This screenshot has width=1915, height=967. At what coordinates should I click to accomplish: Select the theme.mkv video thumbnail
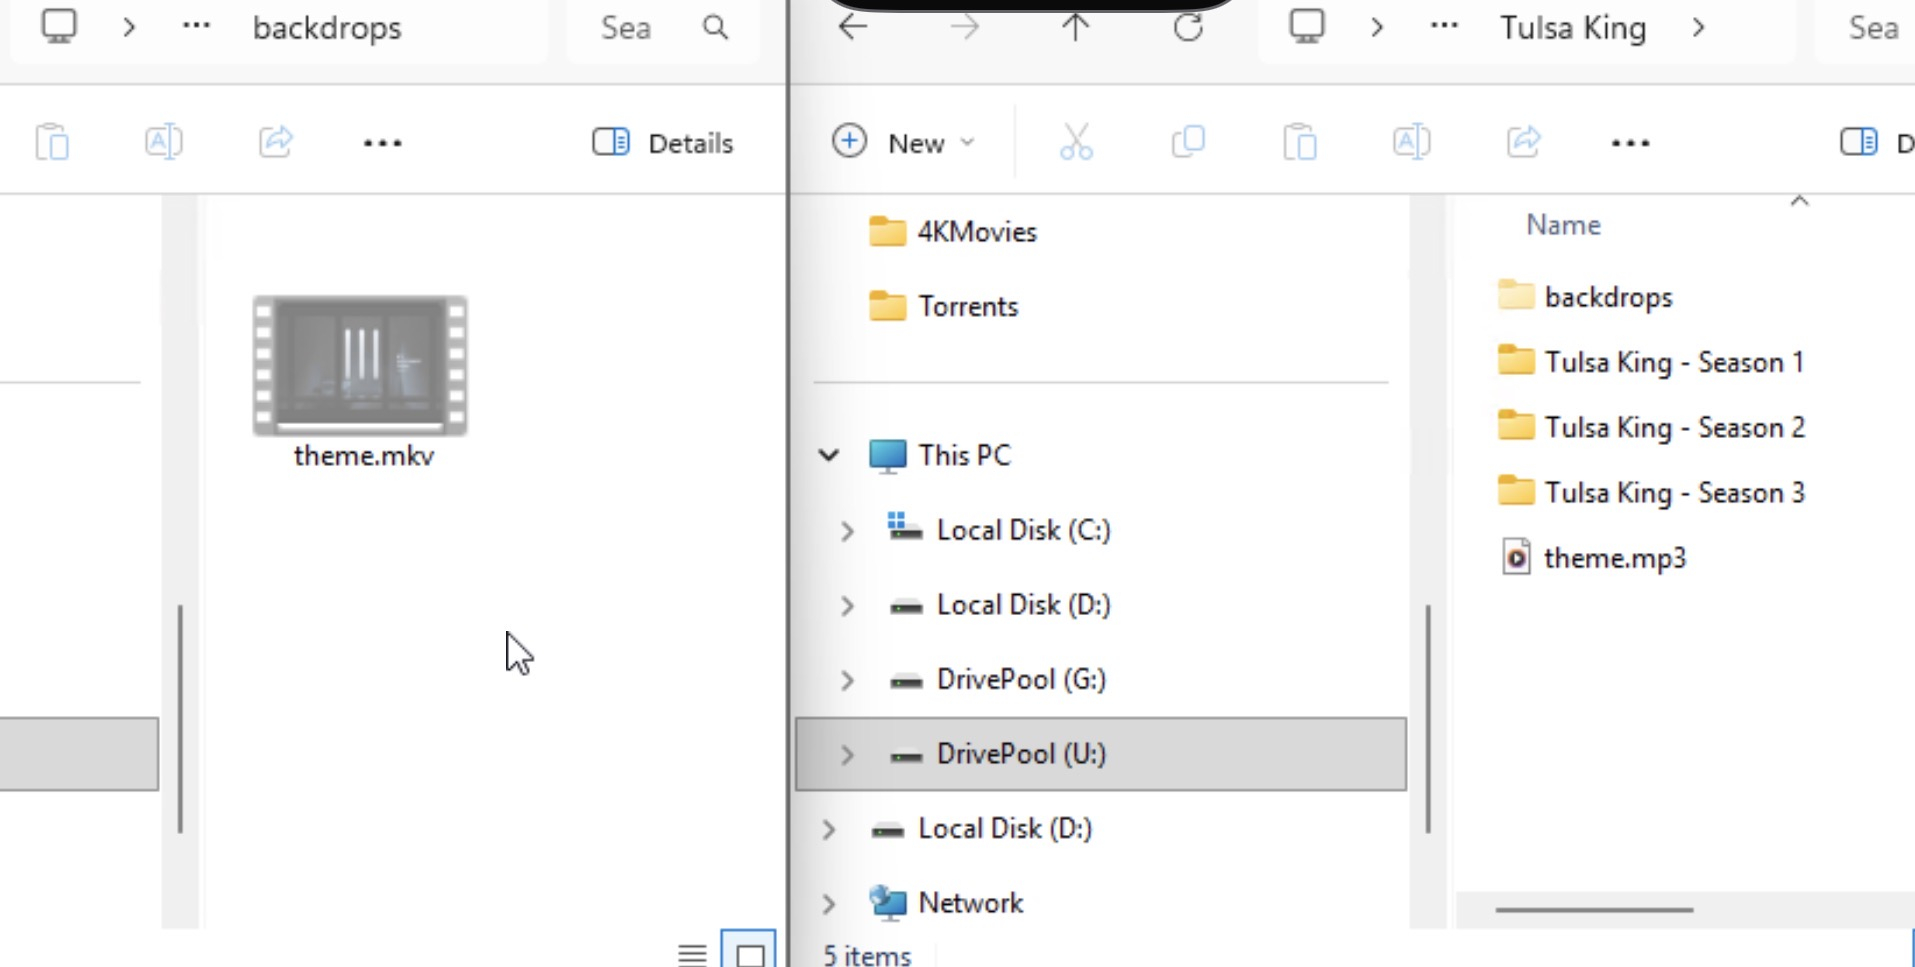pos(361,382)
